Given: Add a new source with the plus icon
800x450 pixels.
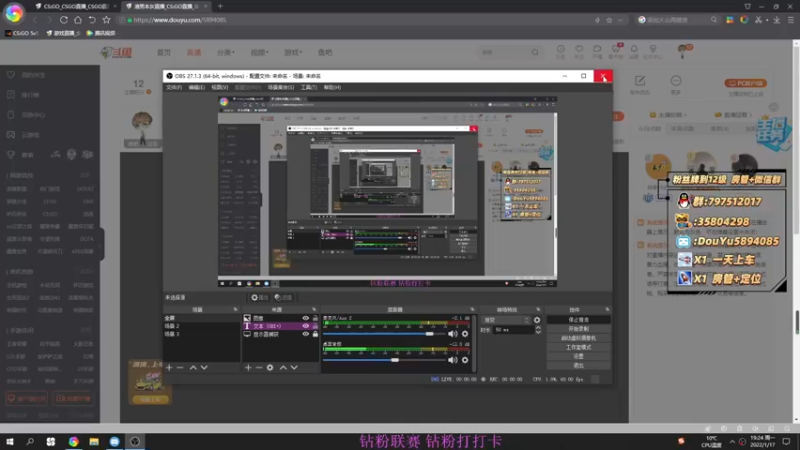Looking at the screenshot, I should 248,367.
